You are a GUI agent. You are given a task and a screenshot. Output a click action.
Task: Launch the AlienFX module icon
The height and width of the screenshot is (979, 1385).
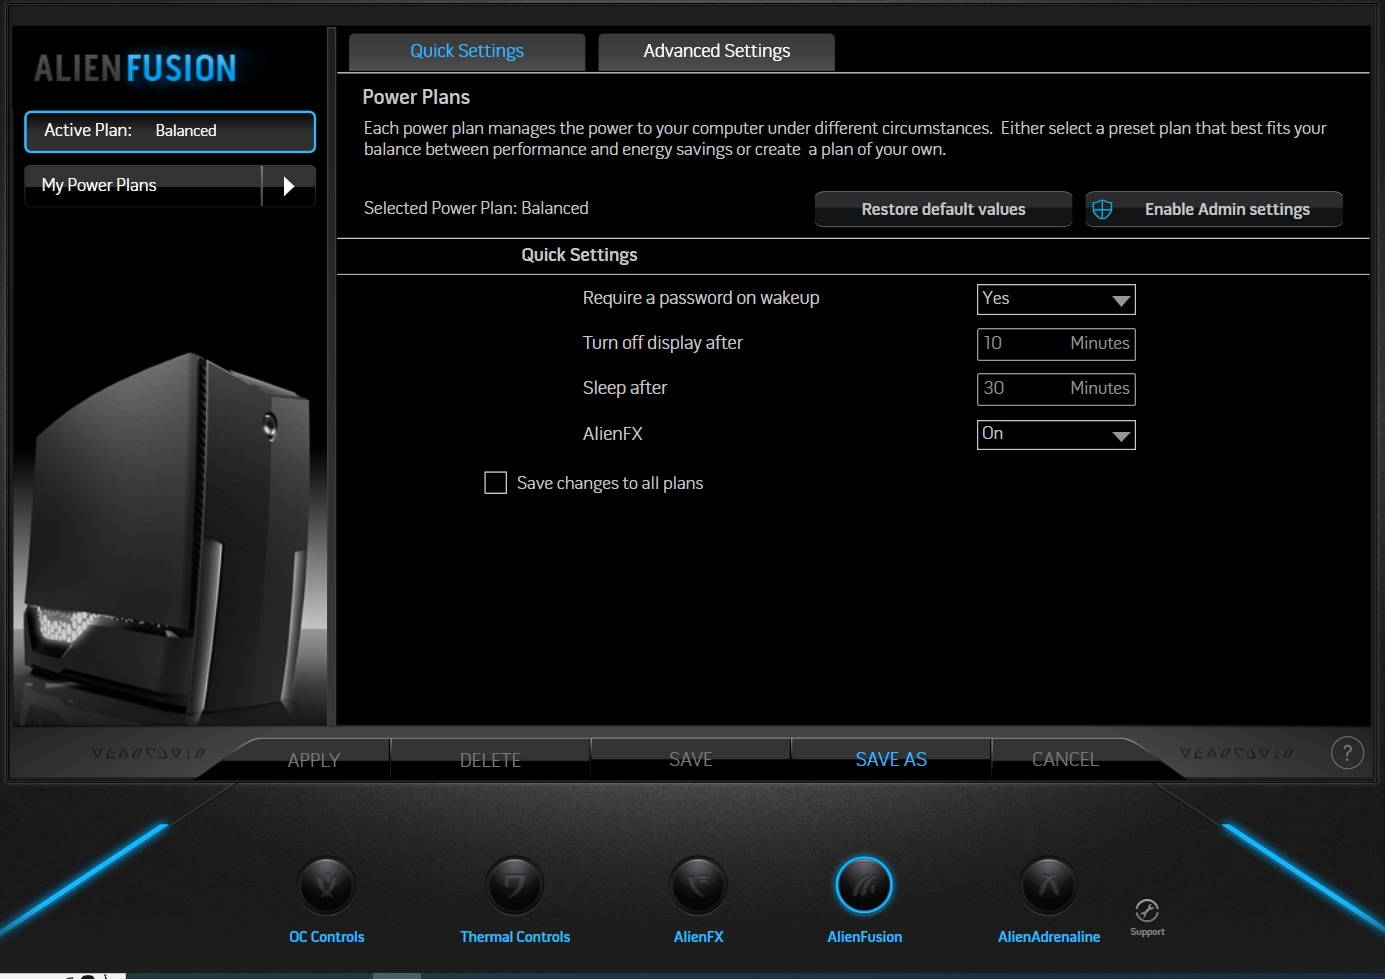point(698,885)
